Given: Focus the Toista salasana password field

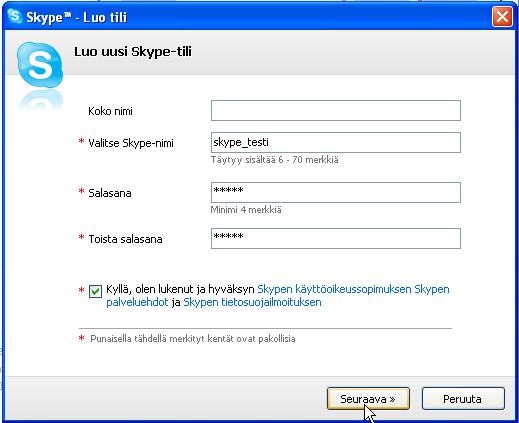Looking at the screenshot, I should (336, 238).
